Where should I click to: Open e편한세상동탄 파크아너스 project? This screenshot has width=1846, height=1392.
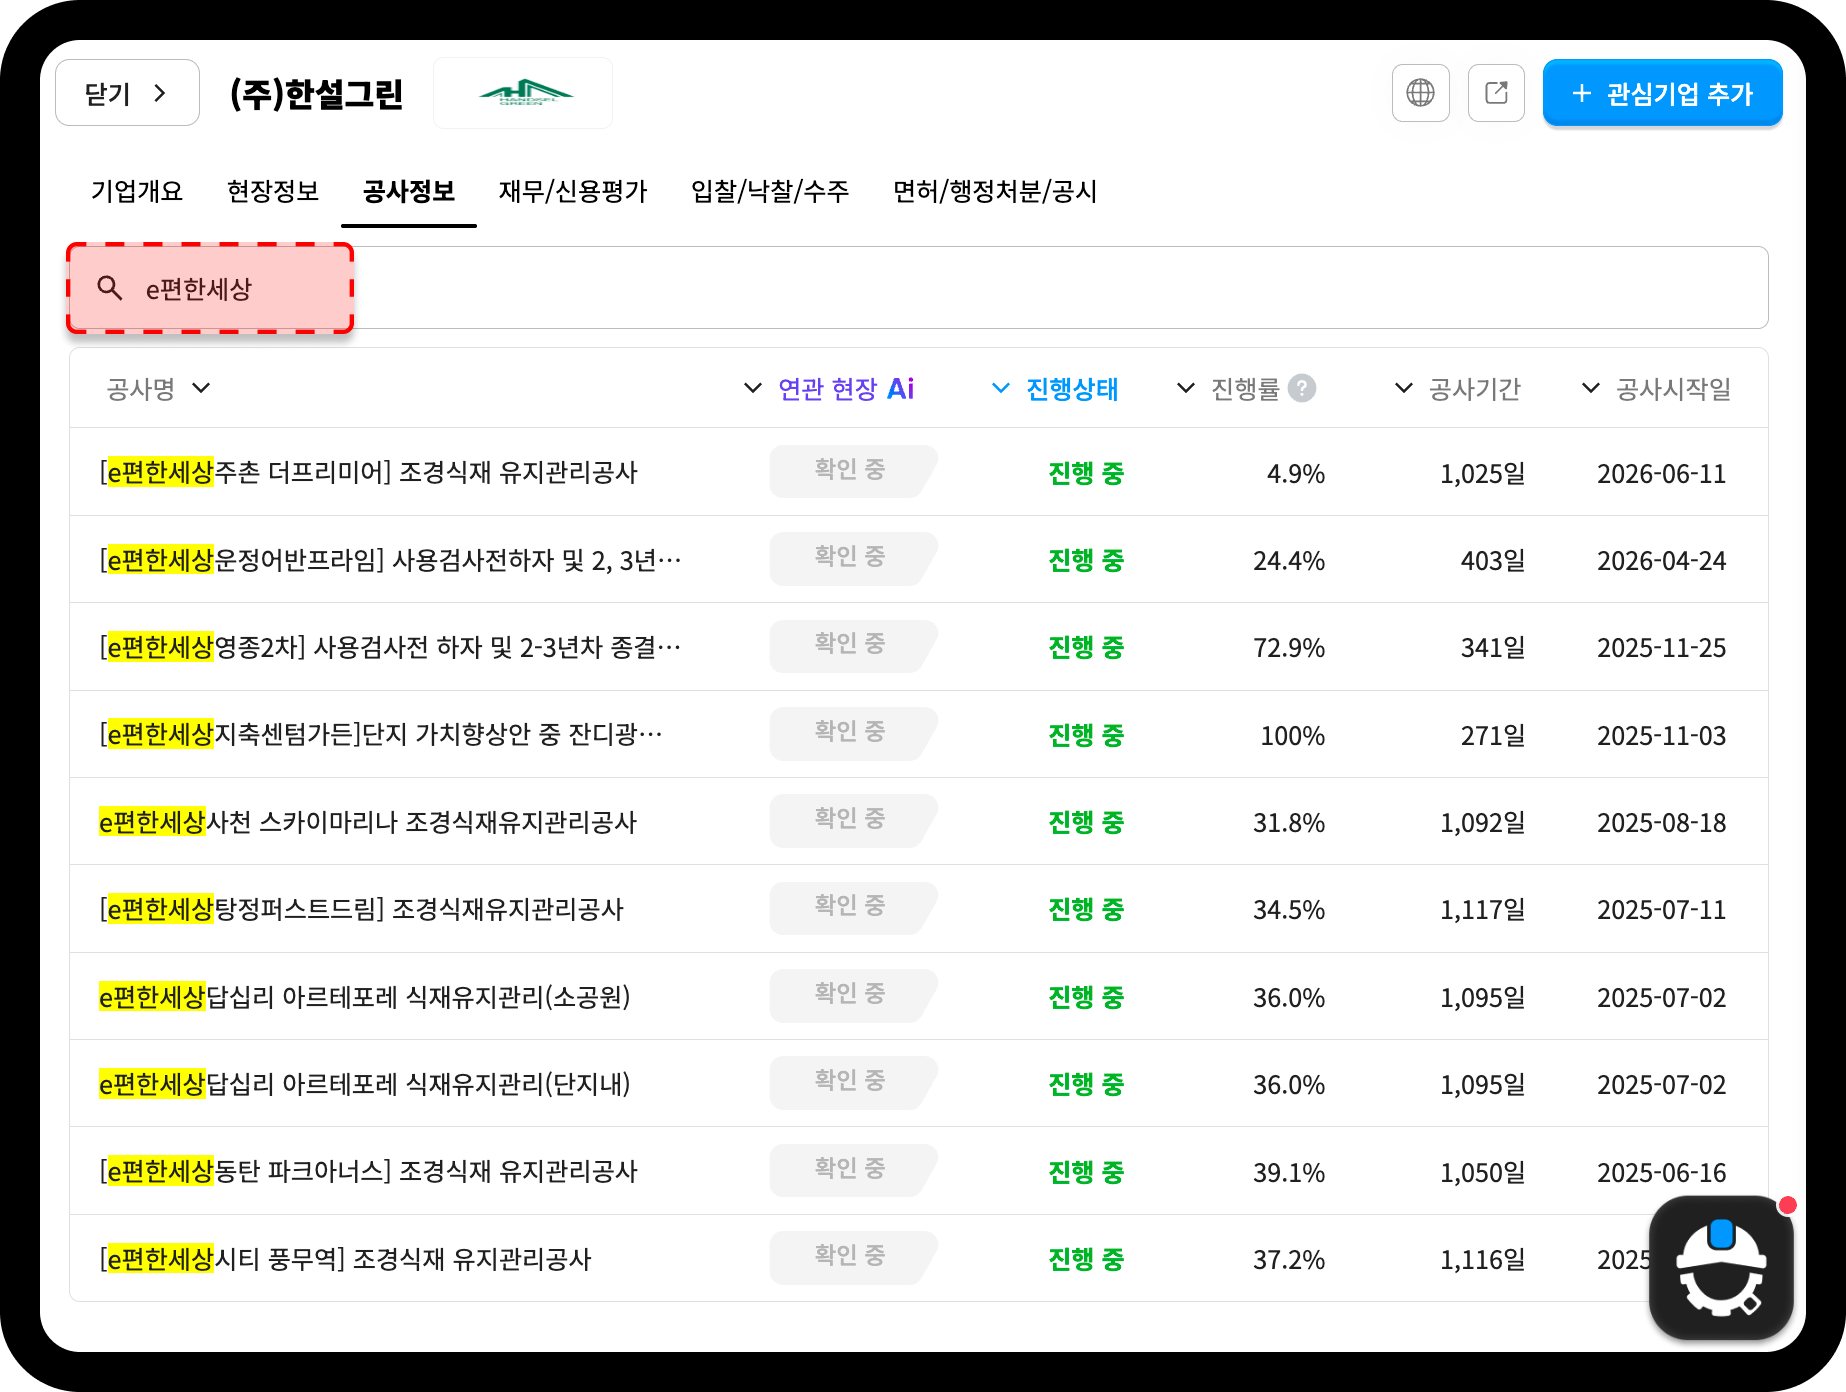[x=368, y=1171]
